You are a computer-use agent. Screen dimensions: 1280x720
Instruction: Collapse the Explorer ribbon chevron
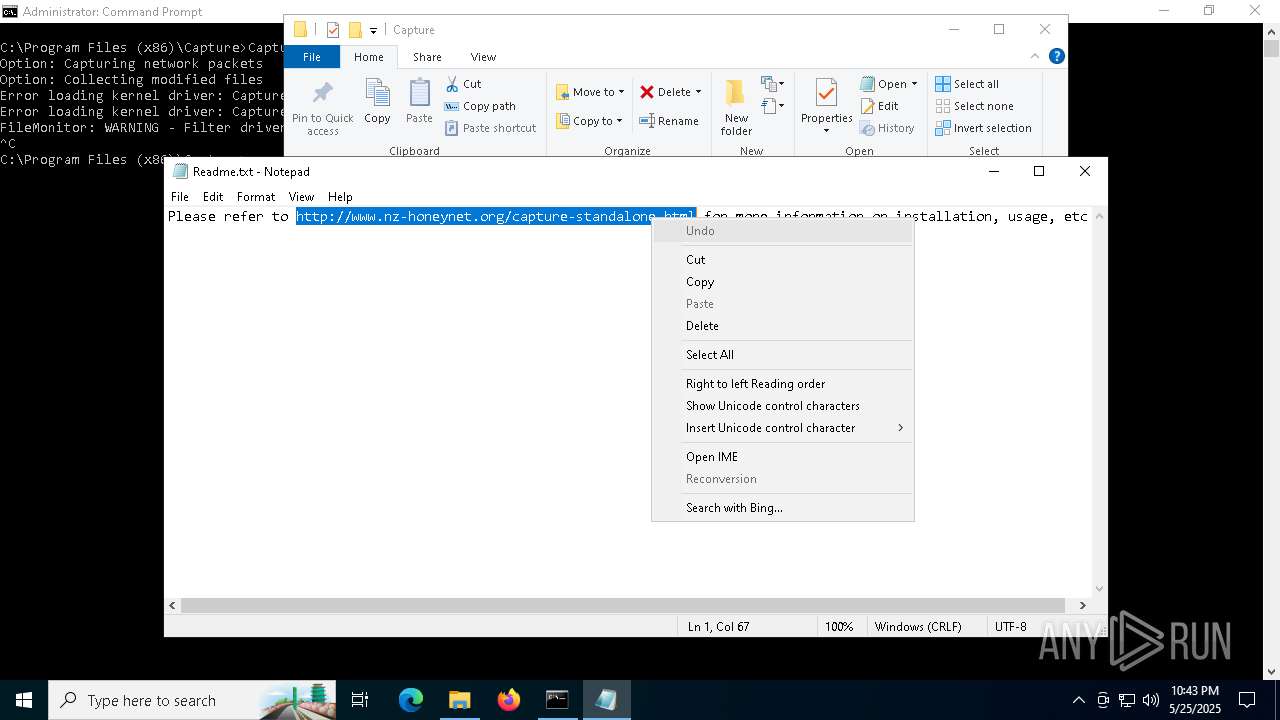click(x=1035, y=57)
